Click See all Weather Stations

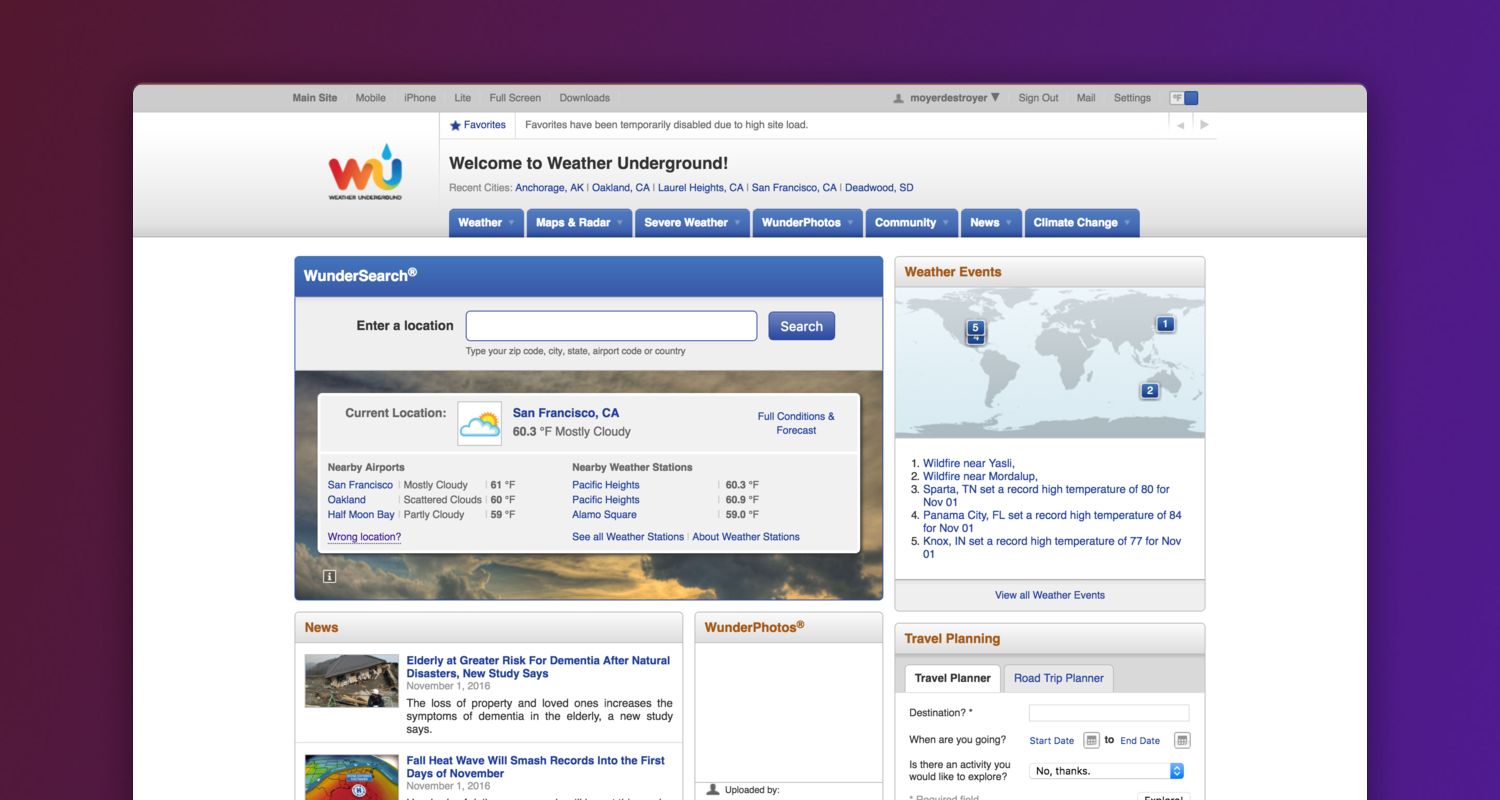(x=628, y=537)
